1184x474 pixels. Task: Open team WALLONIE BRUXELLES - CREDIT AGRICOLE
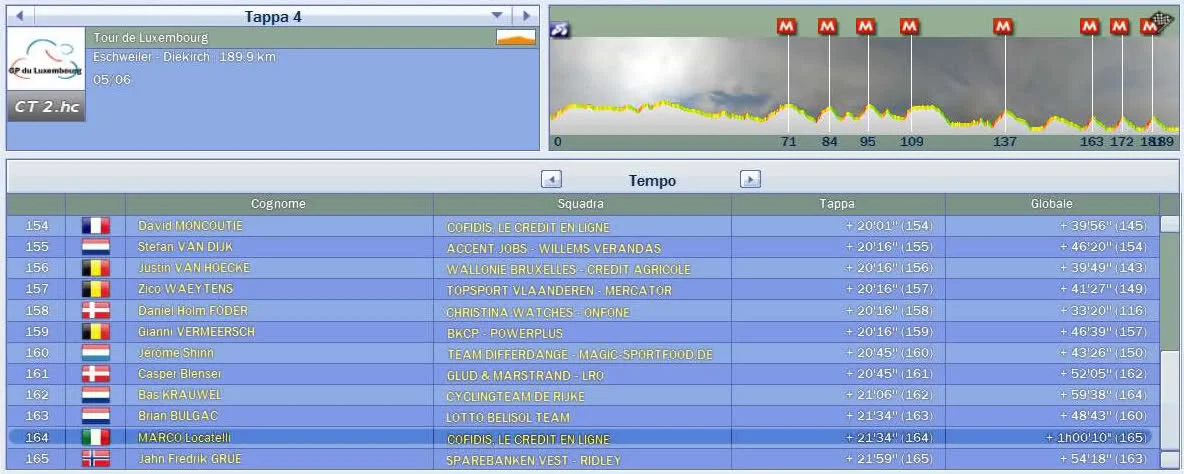coord(569,269)
